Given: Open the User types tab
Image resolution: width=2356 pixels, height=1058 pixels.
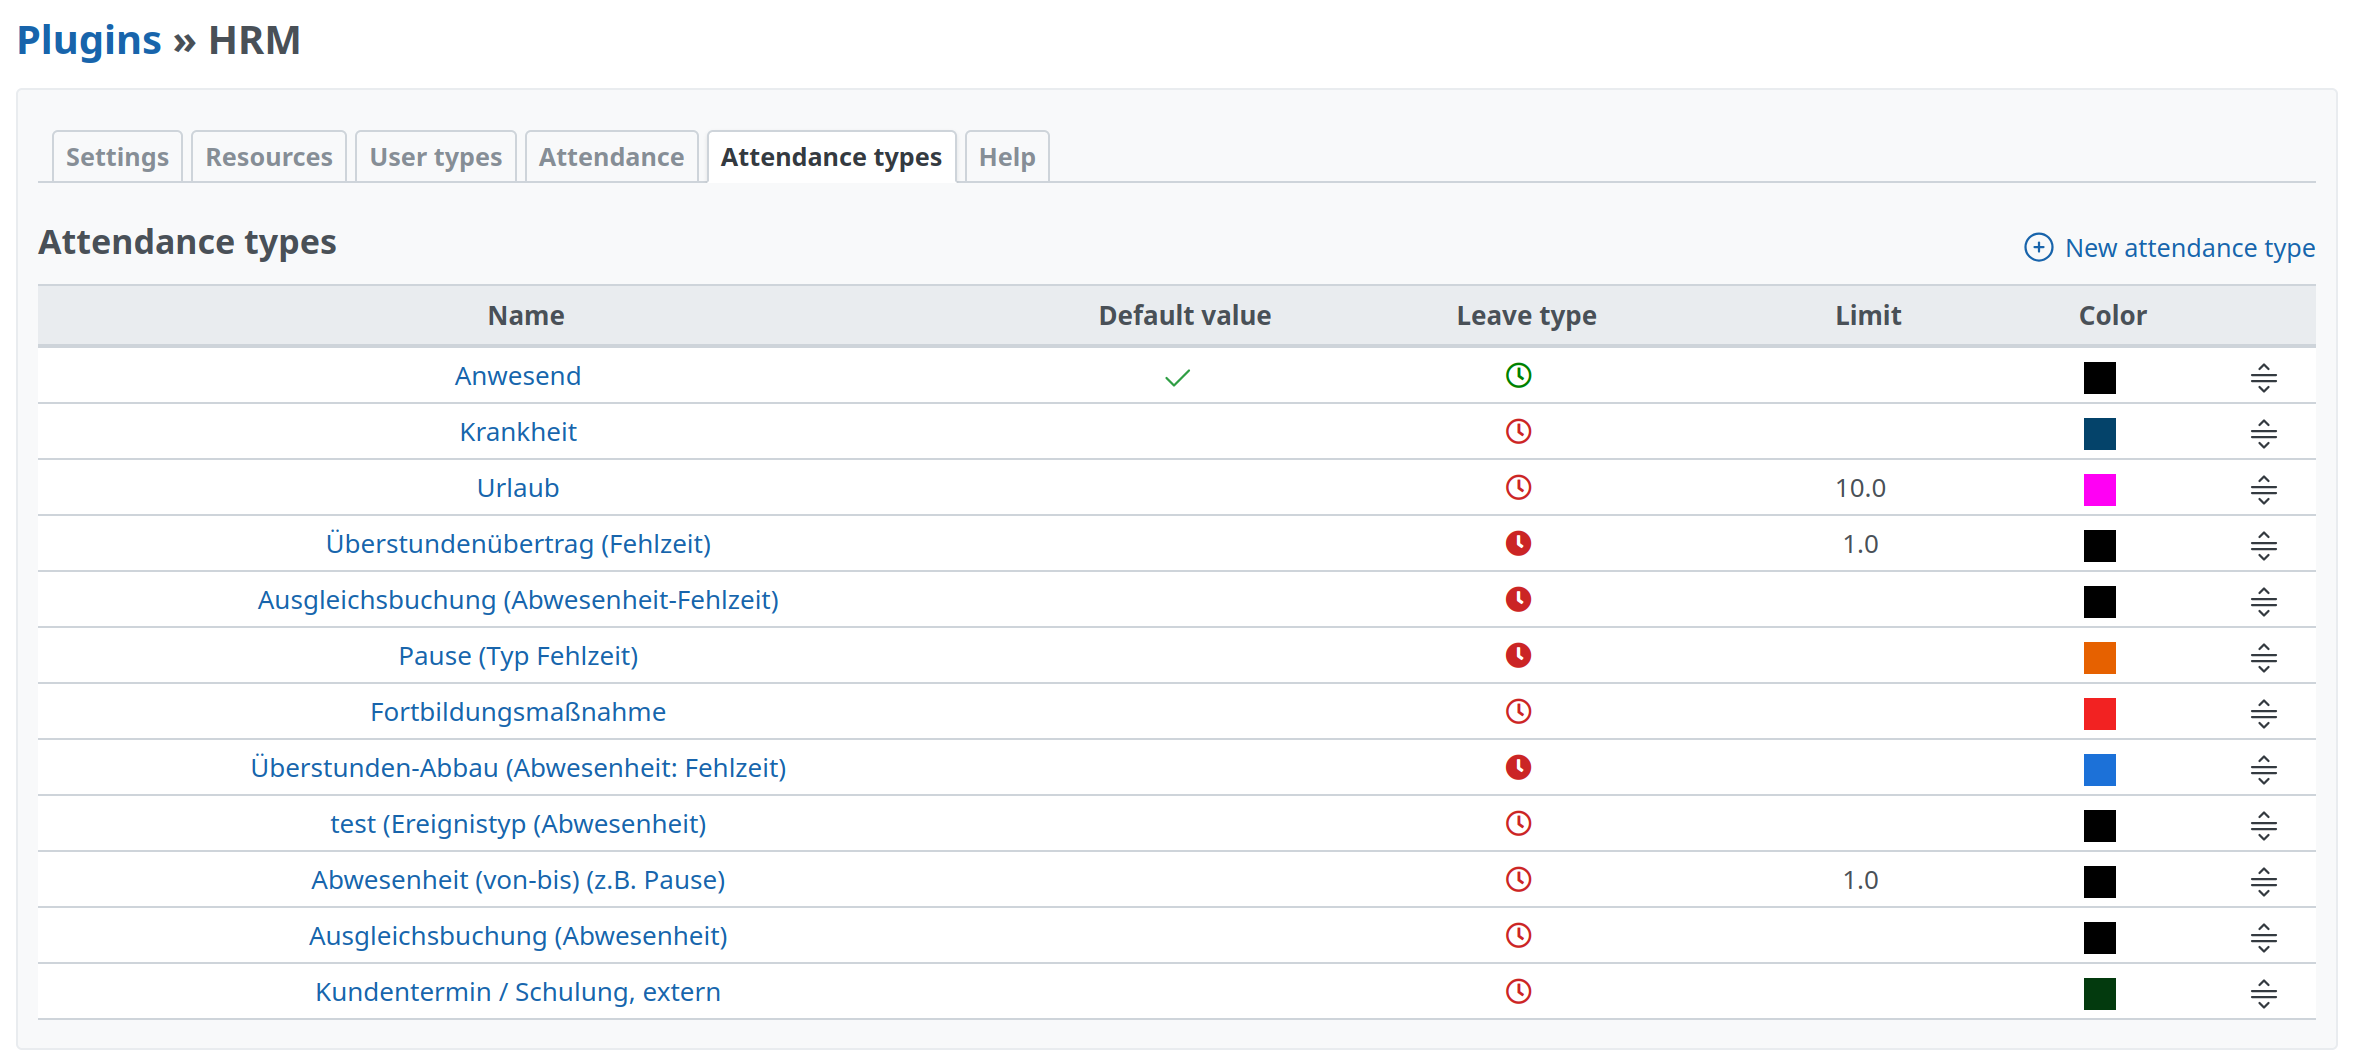Looking at the screenshot, I should point(436,157).
